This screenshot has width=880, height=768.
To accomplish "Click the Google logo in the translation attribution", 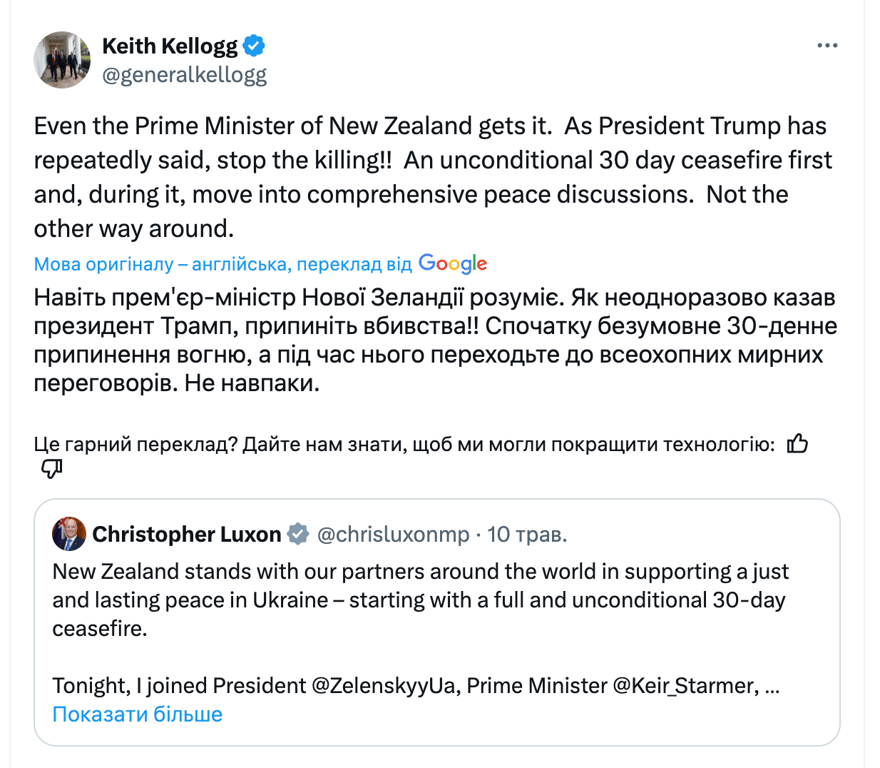I will (452, 263).
